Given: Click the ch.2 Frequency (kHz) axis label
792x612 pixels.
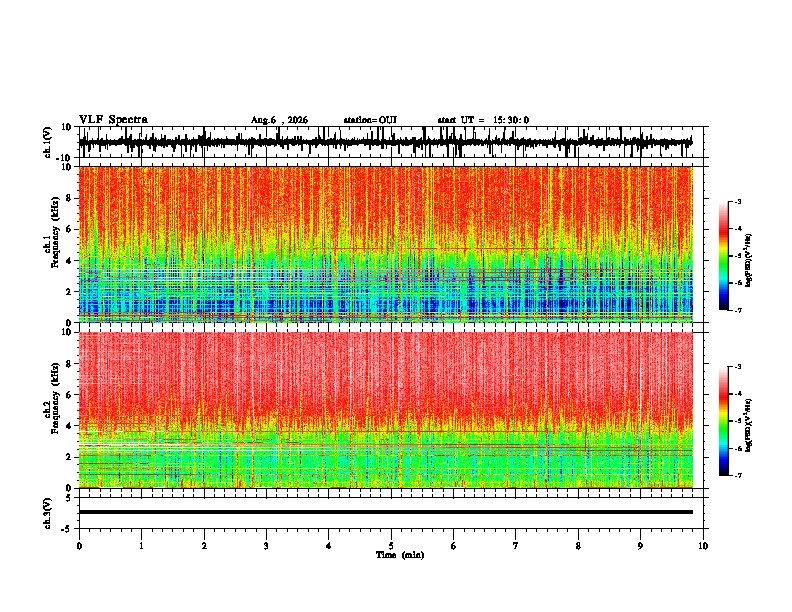Looking at the screenshot, I should pos(52,399).
